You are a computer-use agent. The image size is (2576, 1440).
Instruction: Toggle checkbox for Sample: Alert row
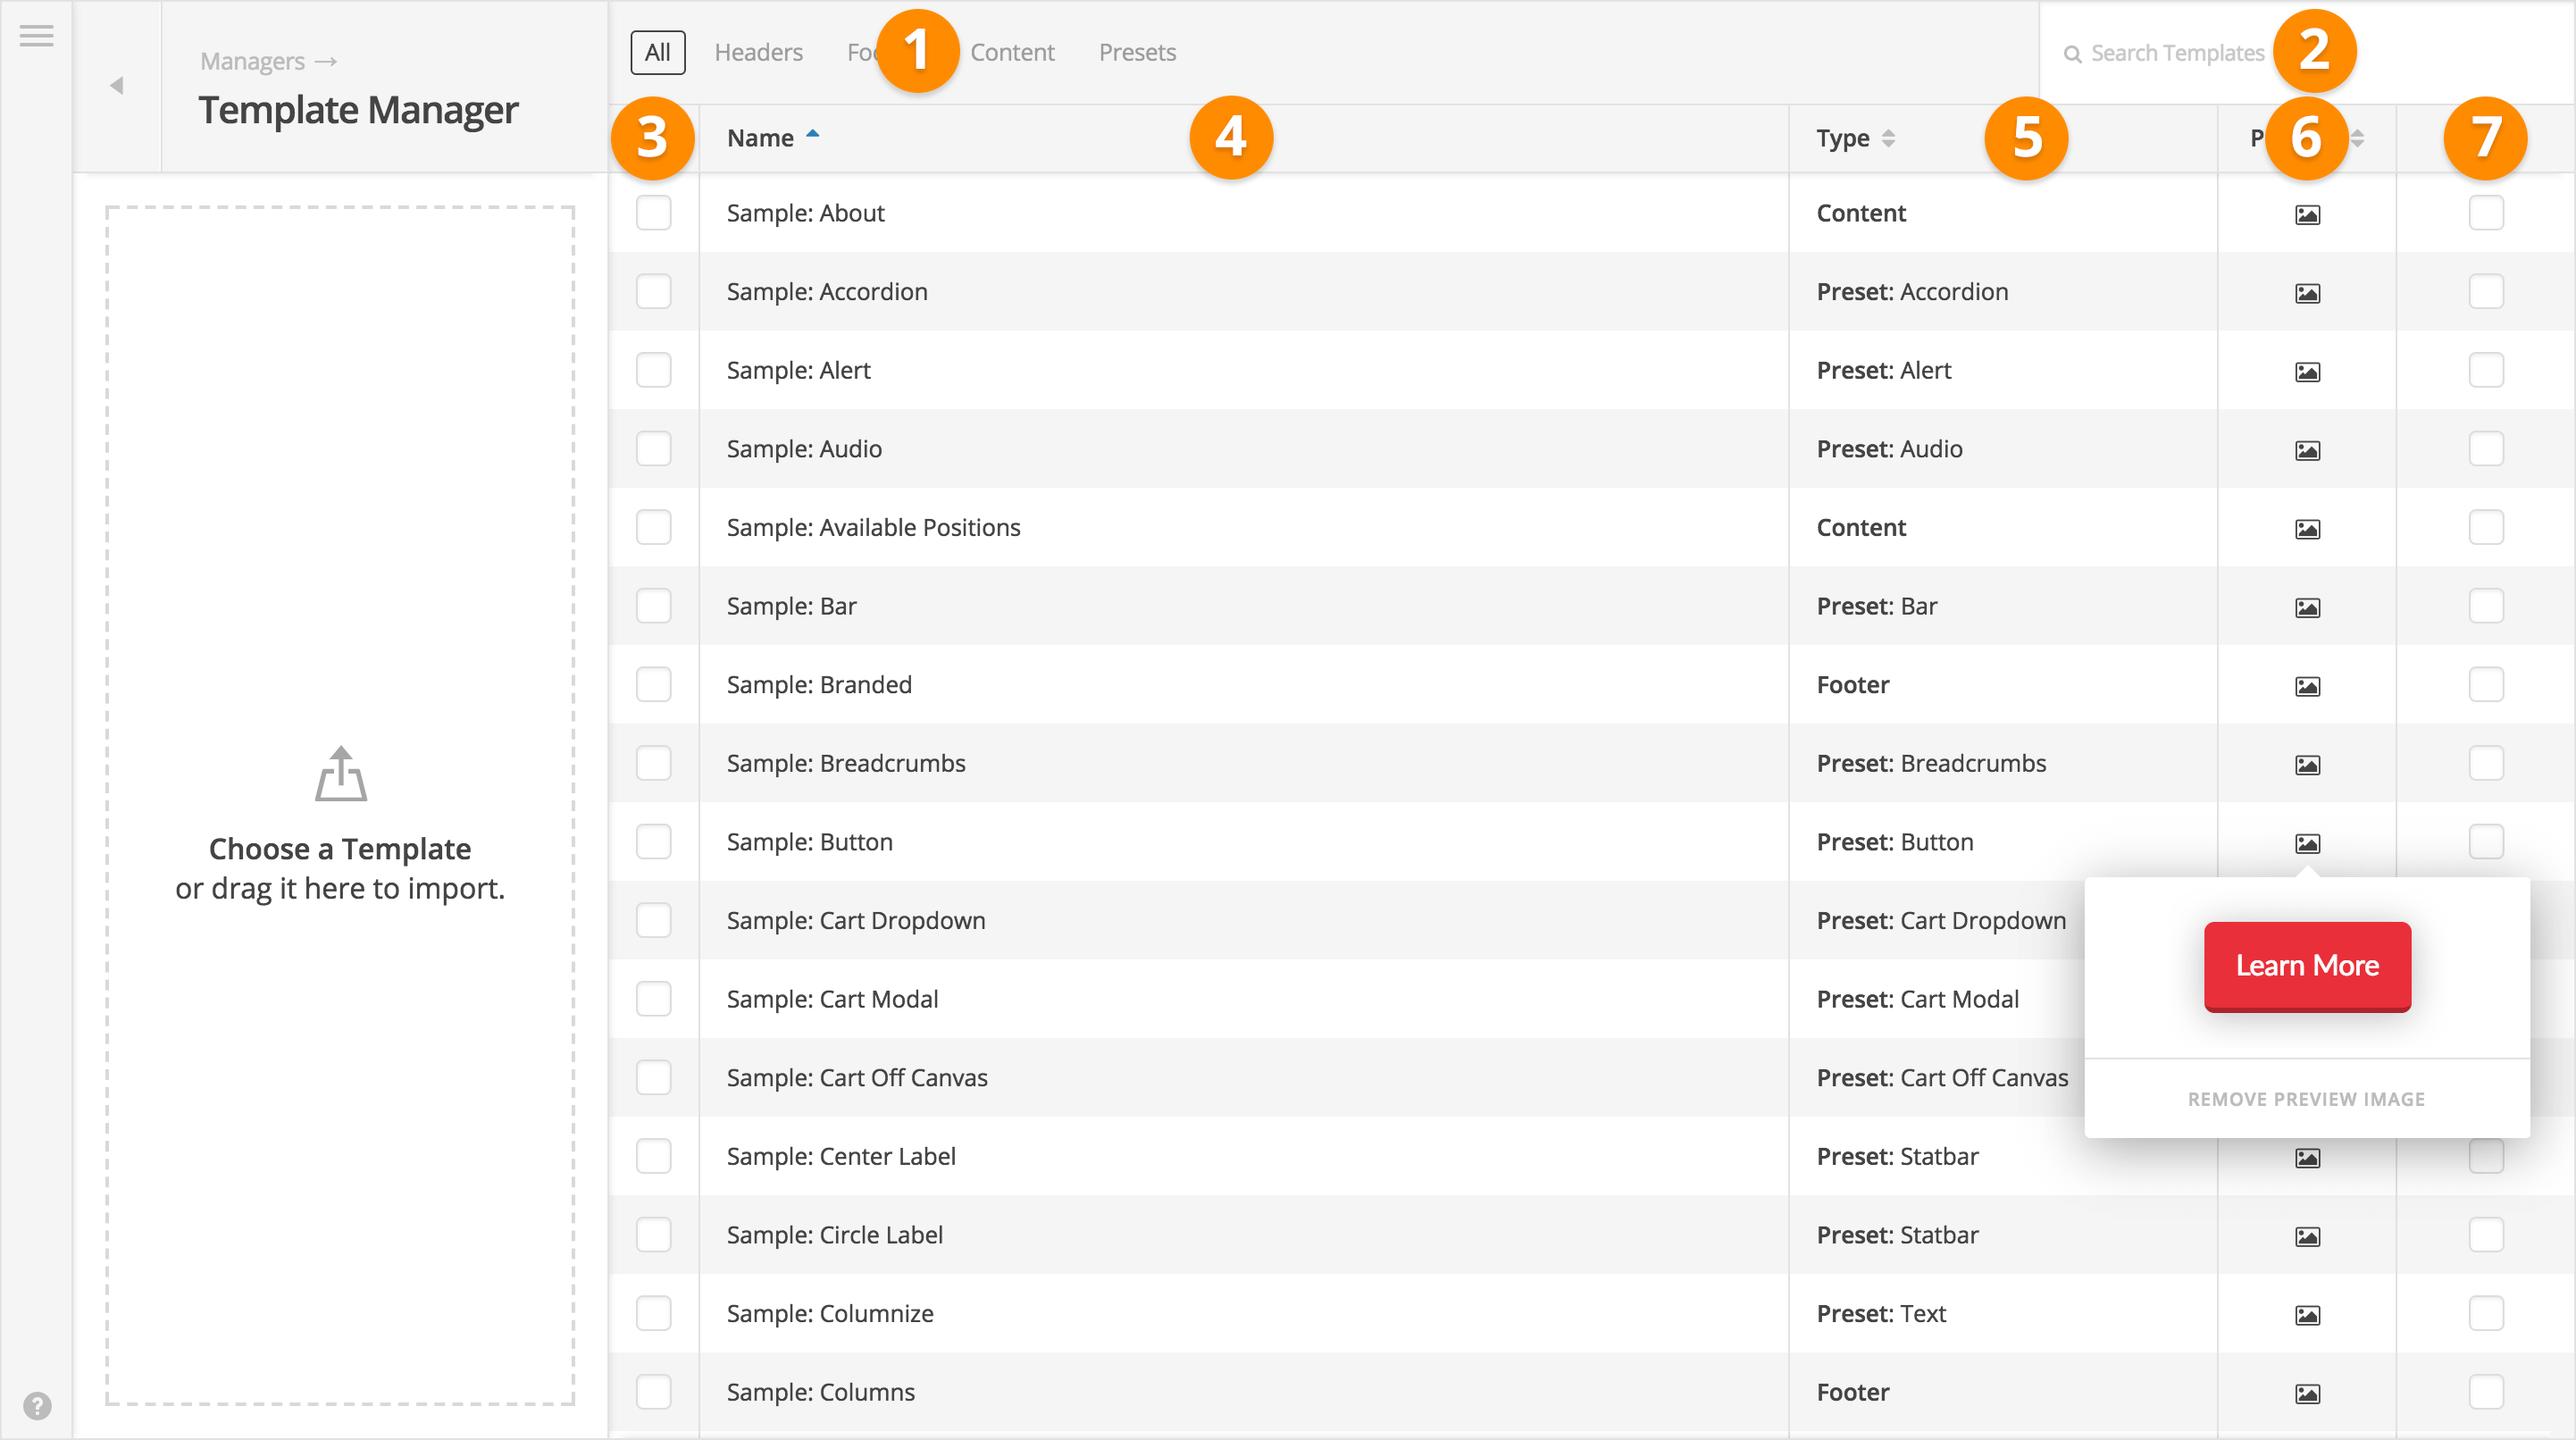pos(655,370)
